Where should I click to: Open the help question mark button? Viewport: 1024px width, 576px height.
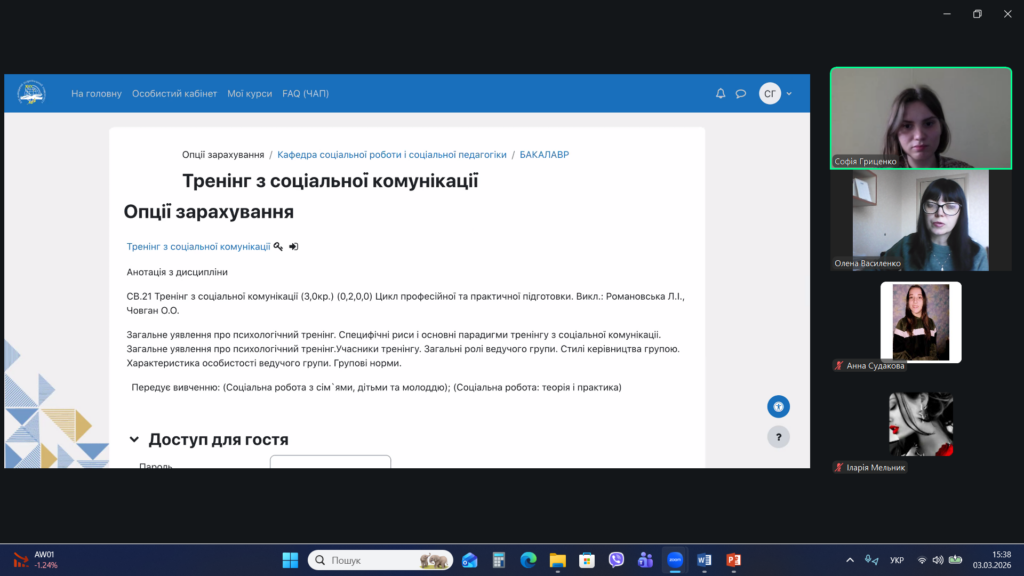click(778, 437)
